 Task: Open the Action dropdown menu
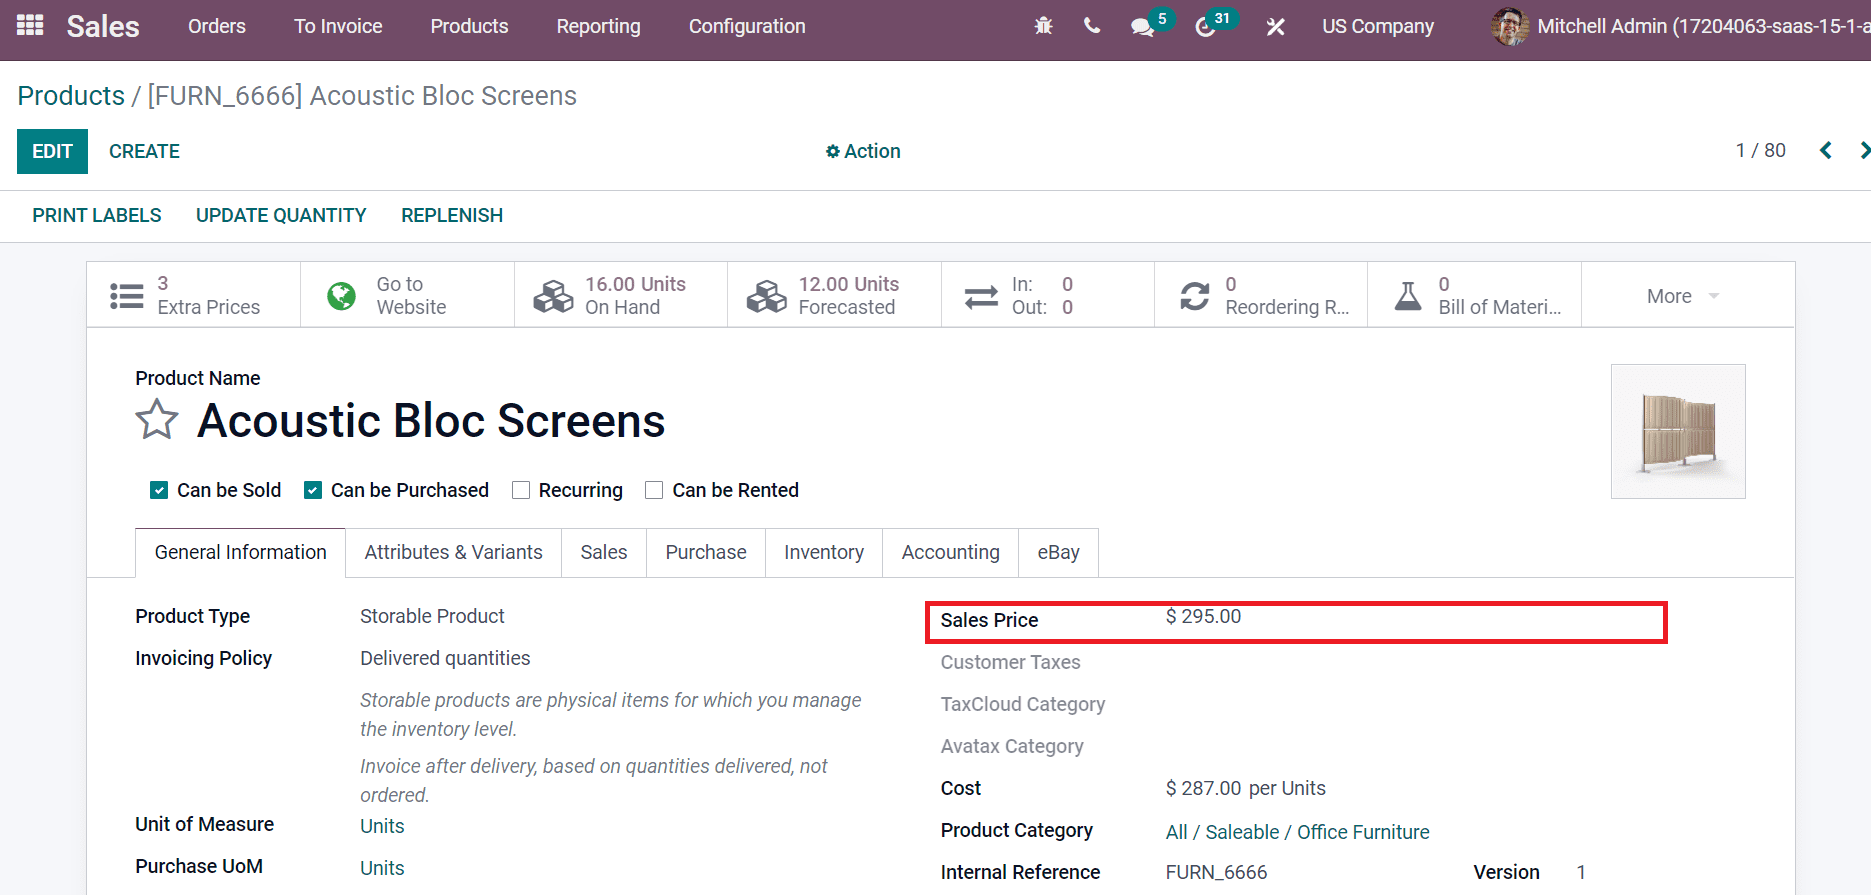[863, 151]
